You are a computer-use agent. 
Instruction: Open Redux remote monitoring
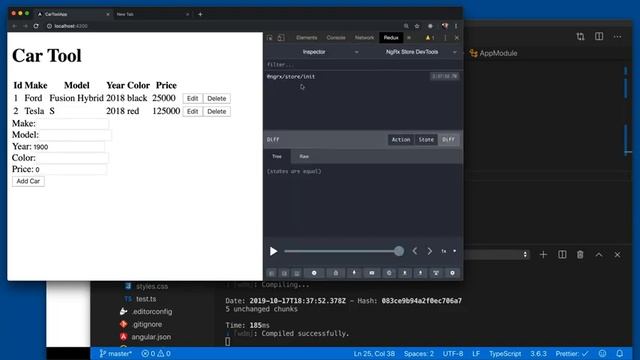436,273
